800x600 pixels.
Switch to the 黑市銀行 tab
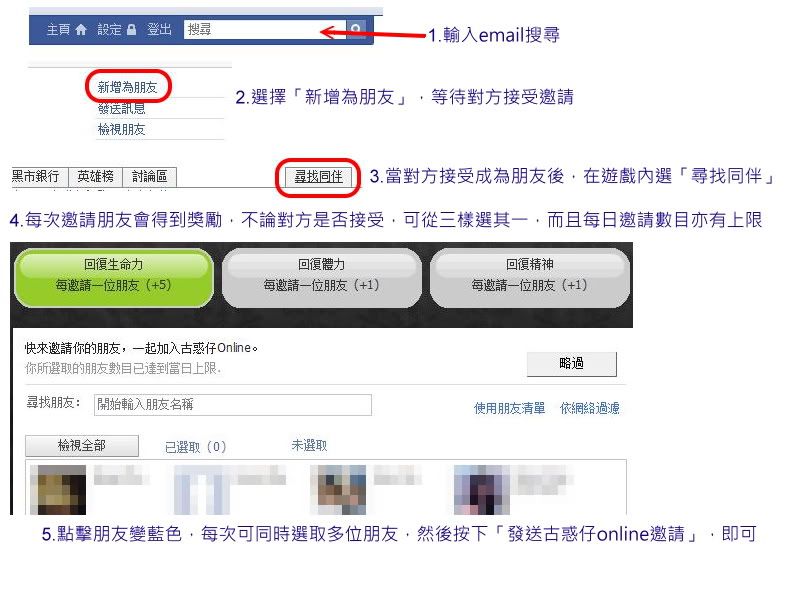[36, 177]
